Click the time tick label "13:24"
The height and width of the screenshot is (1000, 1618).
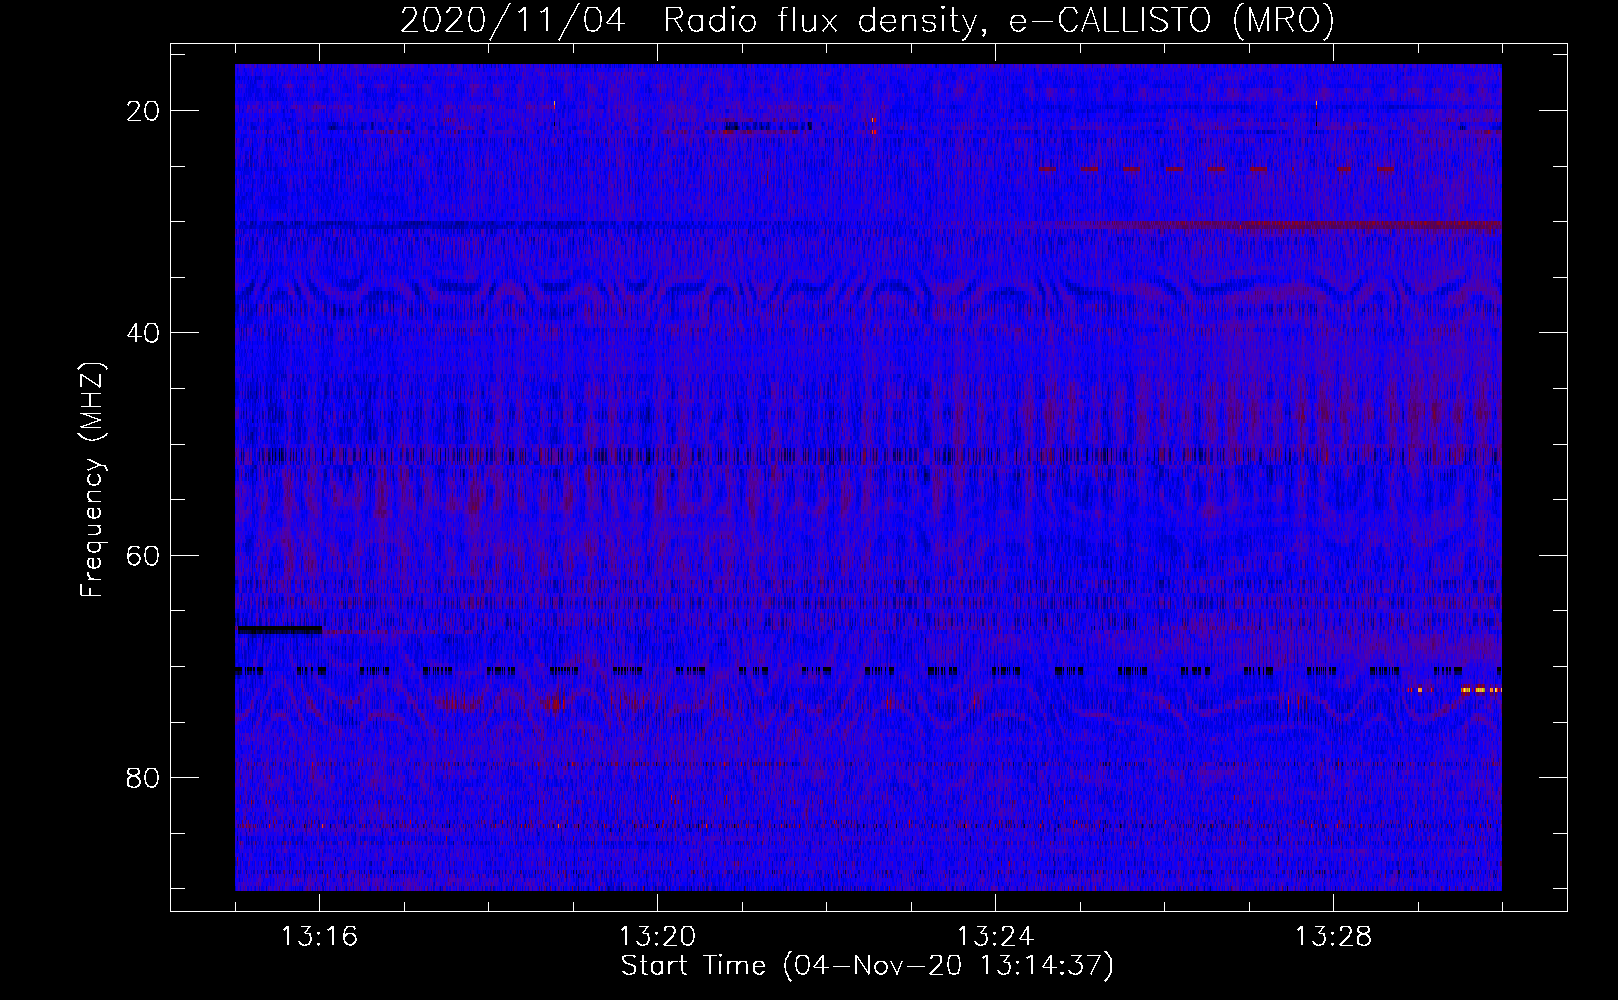pos(995,937)
